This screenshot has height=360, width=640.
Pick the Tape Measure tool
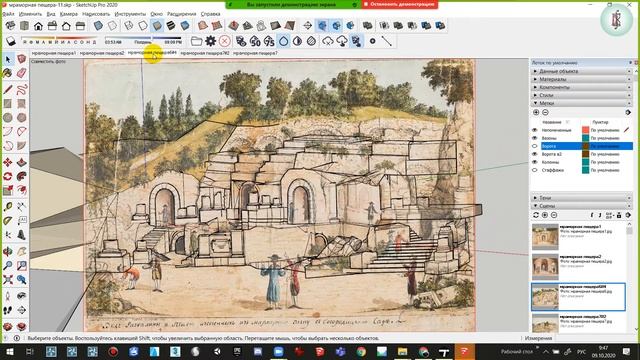8,207
